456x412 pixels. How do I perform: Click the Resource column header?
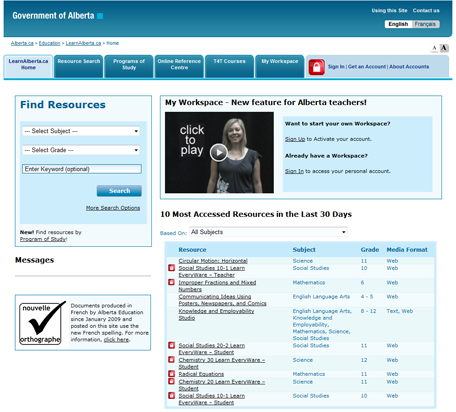[x=192, y=250]
